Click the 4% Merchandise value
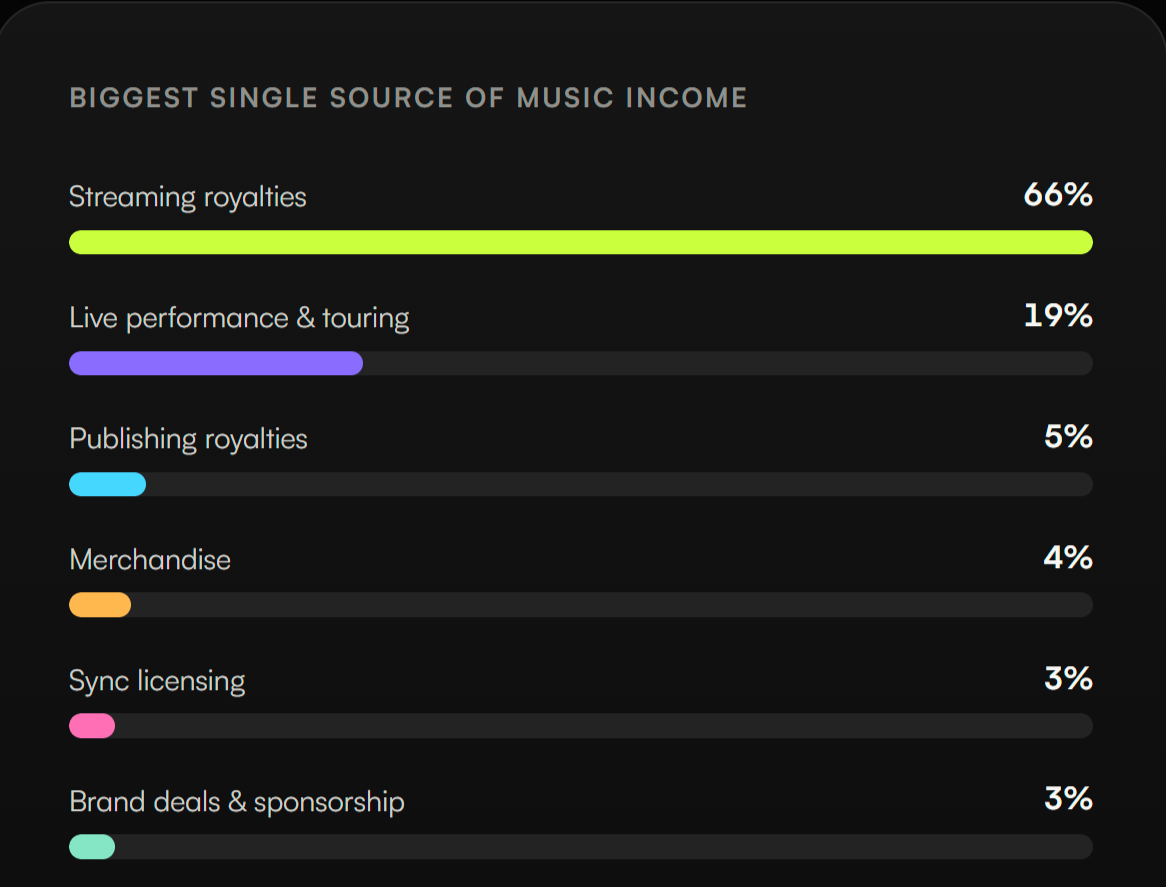1166x887 pixels. [x=1069, y=558]
